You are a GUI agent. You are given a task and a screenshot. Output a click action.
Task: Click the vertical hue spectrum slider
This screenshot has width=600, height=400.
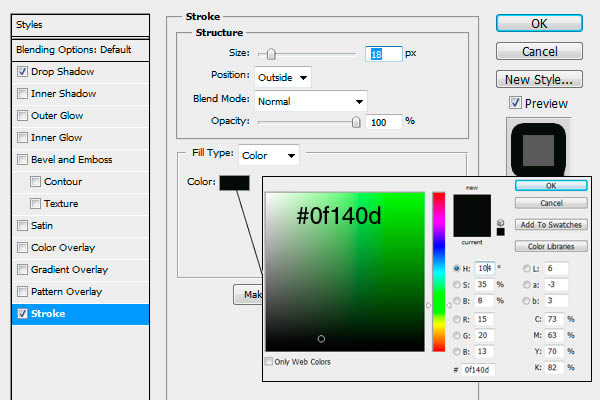tap(438, 270)
